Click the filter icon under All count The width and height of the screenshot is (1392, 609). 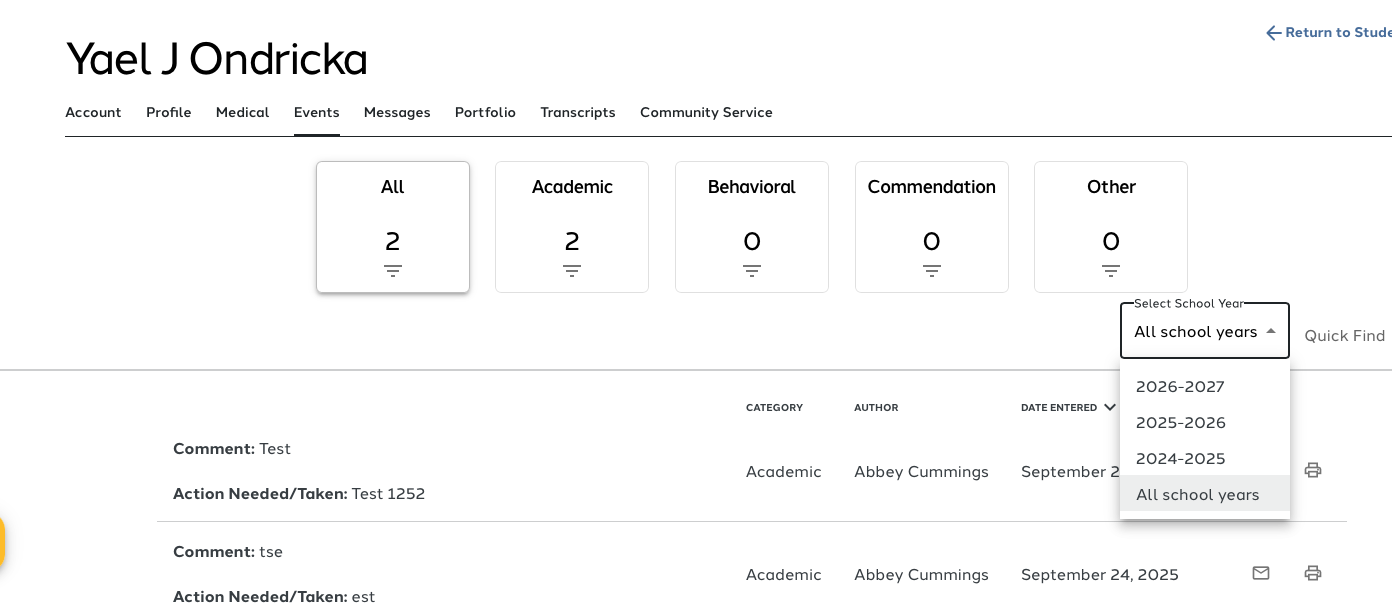(393, 271)
